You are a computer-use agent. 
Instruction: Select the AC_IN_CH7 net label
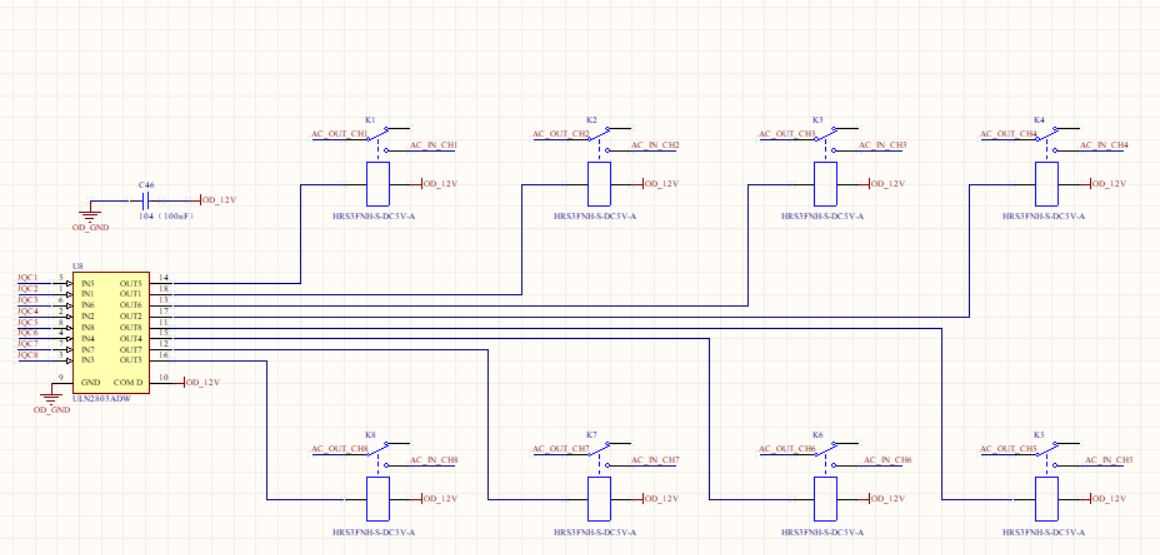tap(655, 460)
